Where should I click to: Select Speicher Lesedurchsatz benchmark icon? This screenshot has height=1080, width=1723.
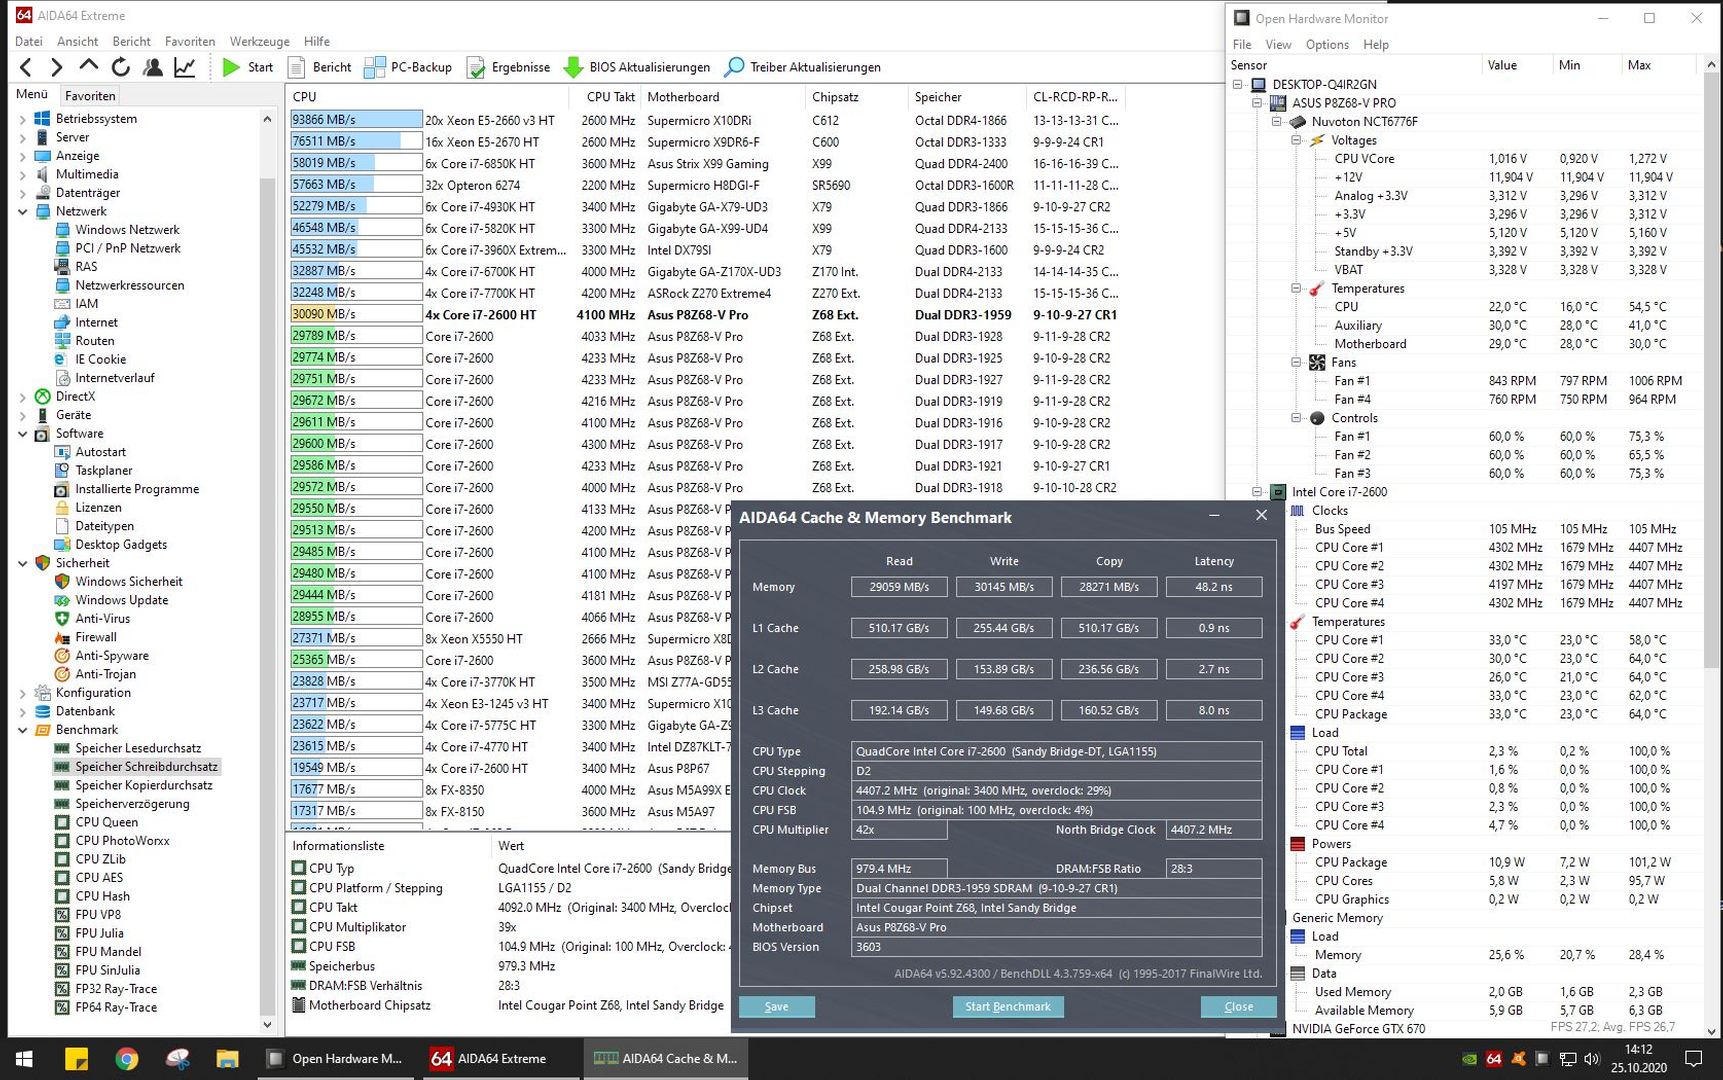click(62, 748)
